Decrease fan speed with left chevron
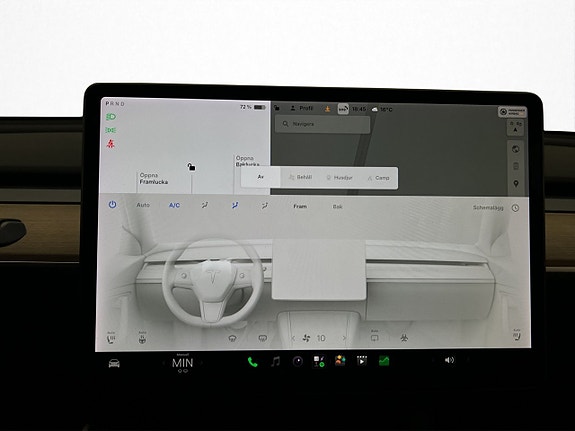This screenshot has width=575, height=431. coord(293,338)
